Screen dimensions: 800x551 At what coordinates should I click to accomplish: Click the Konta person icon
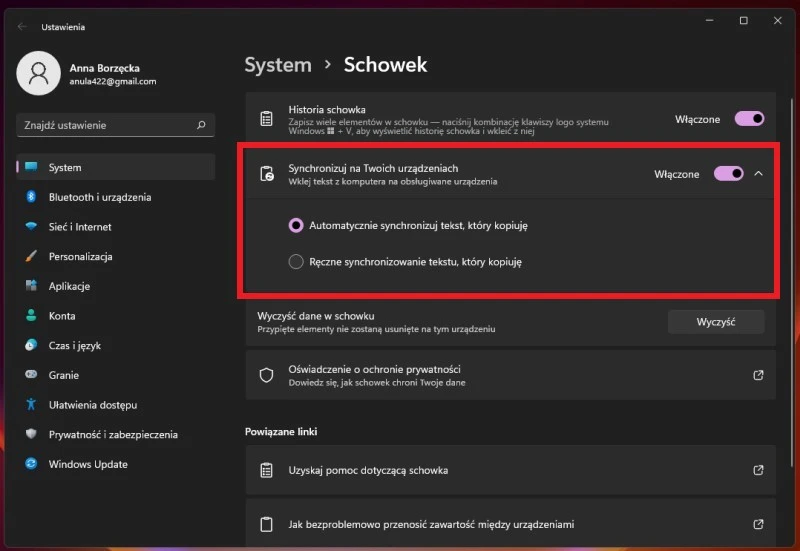tap(31, 315)
